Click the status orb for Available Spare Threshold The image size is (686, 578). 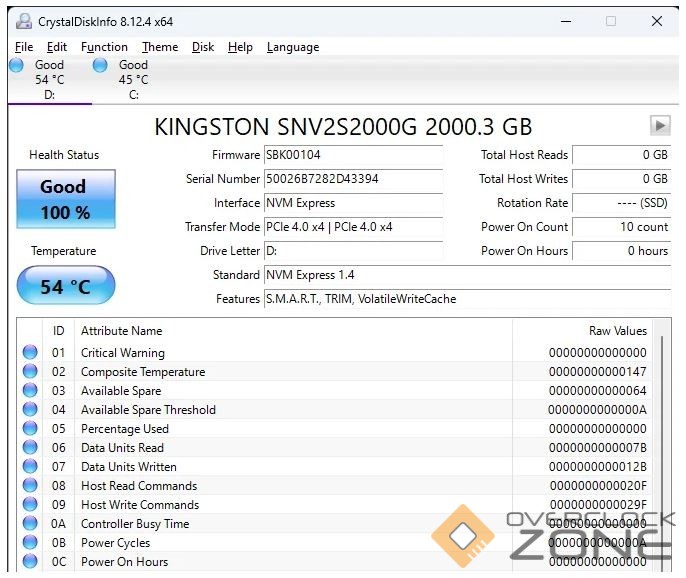pyautogui.click(x=30, y=410)
